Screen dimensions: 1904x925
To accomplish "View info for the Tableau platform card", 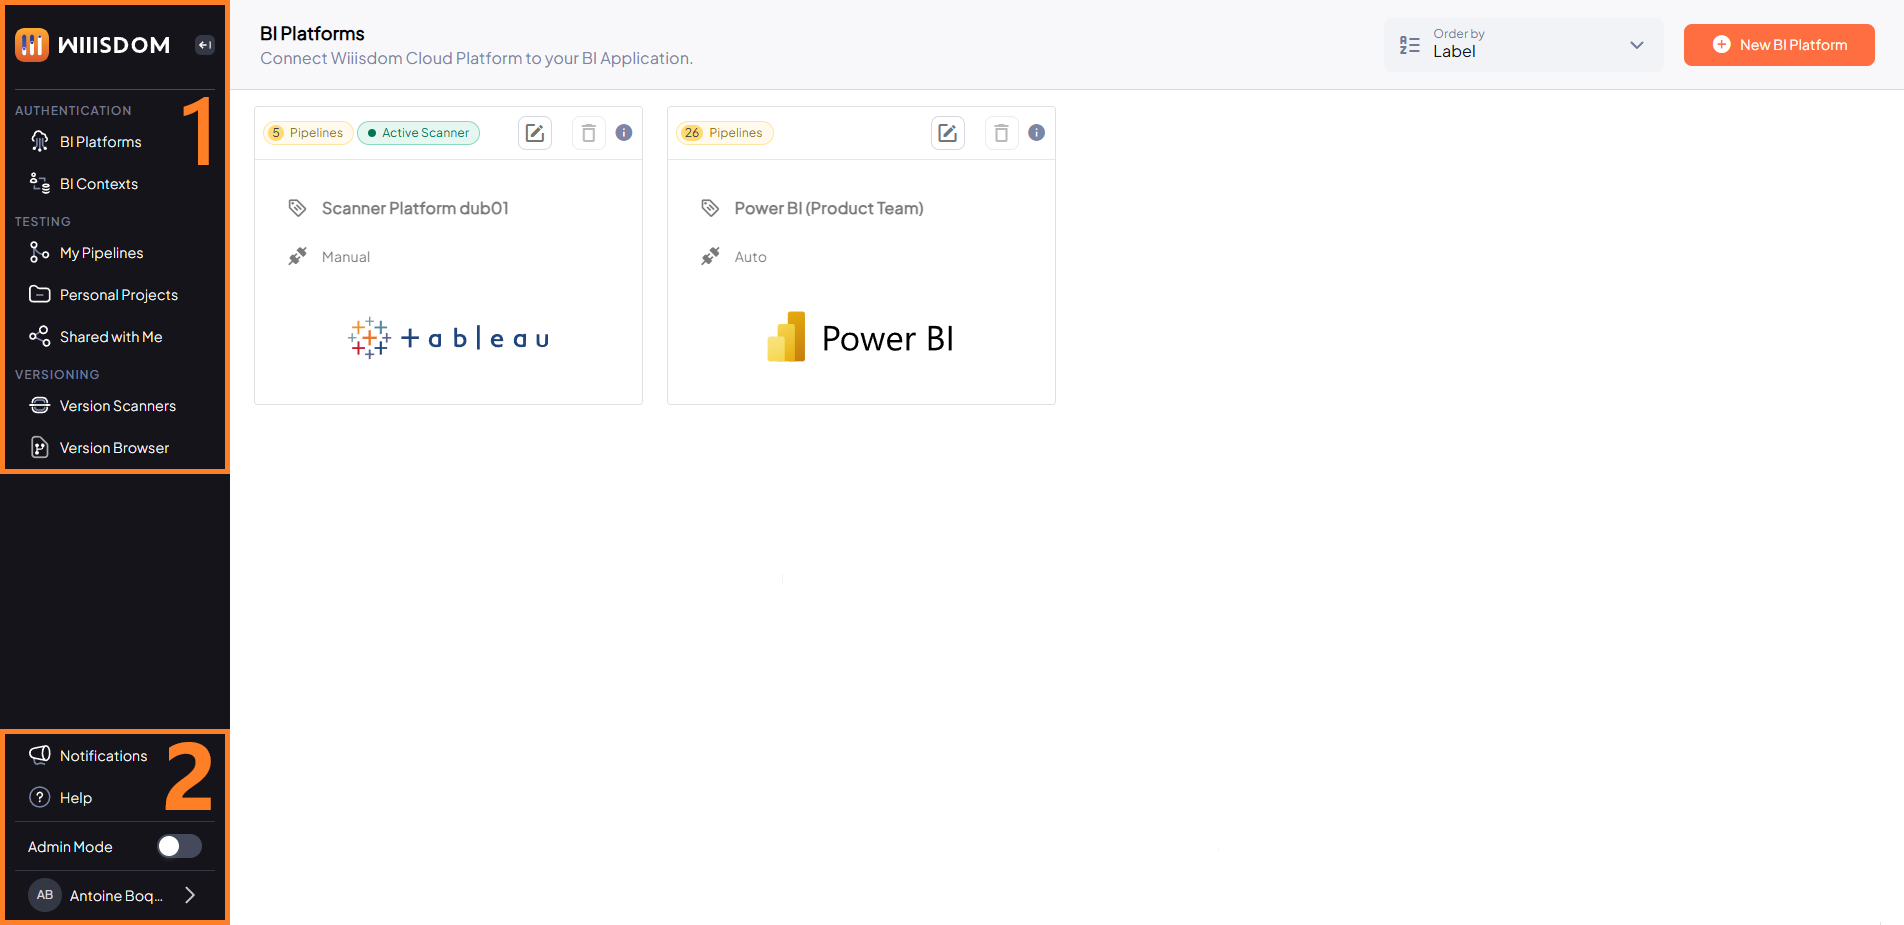I will click(624, 132).
